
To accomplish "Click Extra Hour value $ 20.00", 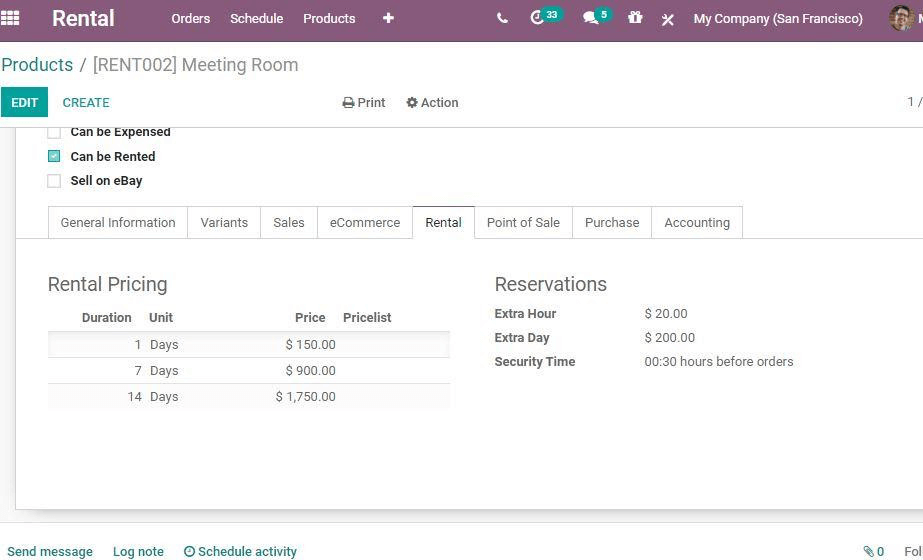I will click(x=666, y=313).
